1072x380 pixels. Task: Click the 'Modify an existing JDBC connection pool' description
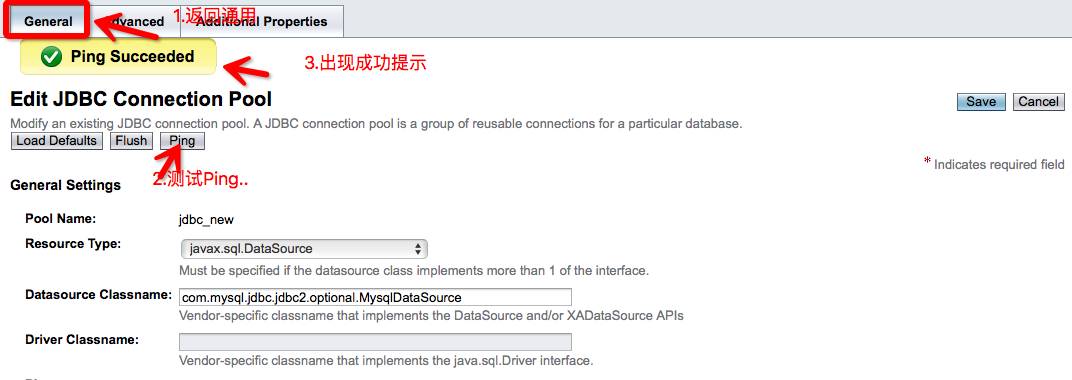pos(376,124)
